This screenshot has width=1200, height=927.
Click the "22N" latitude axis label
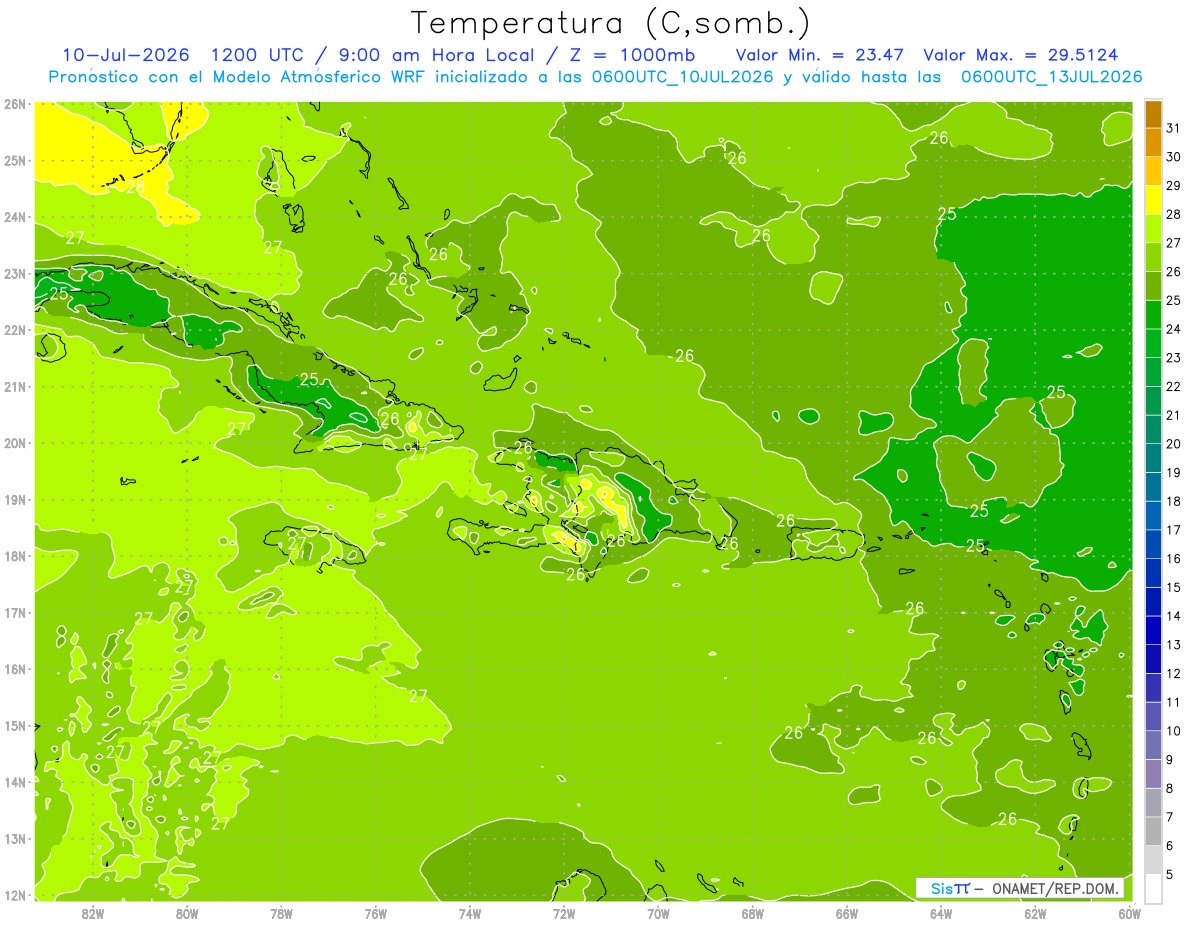15,330
